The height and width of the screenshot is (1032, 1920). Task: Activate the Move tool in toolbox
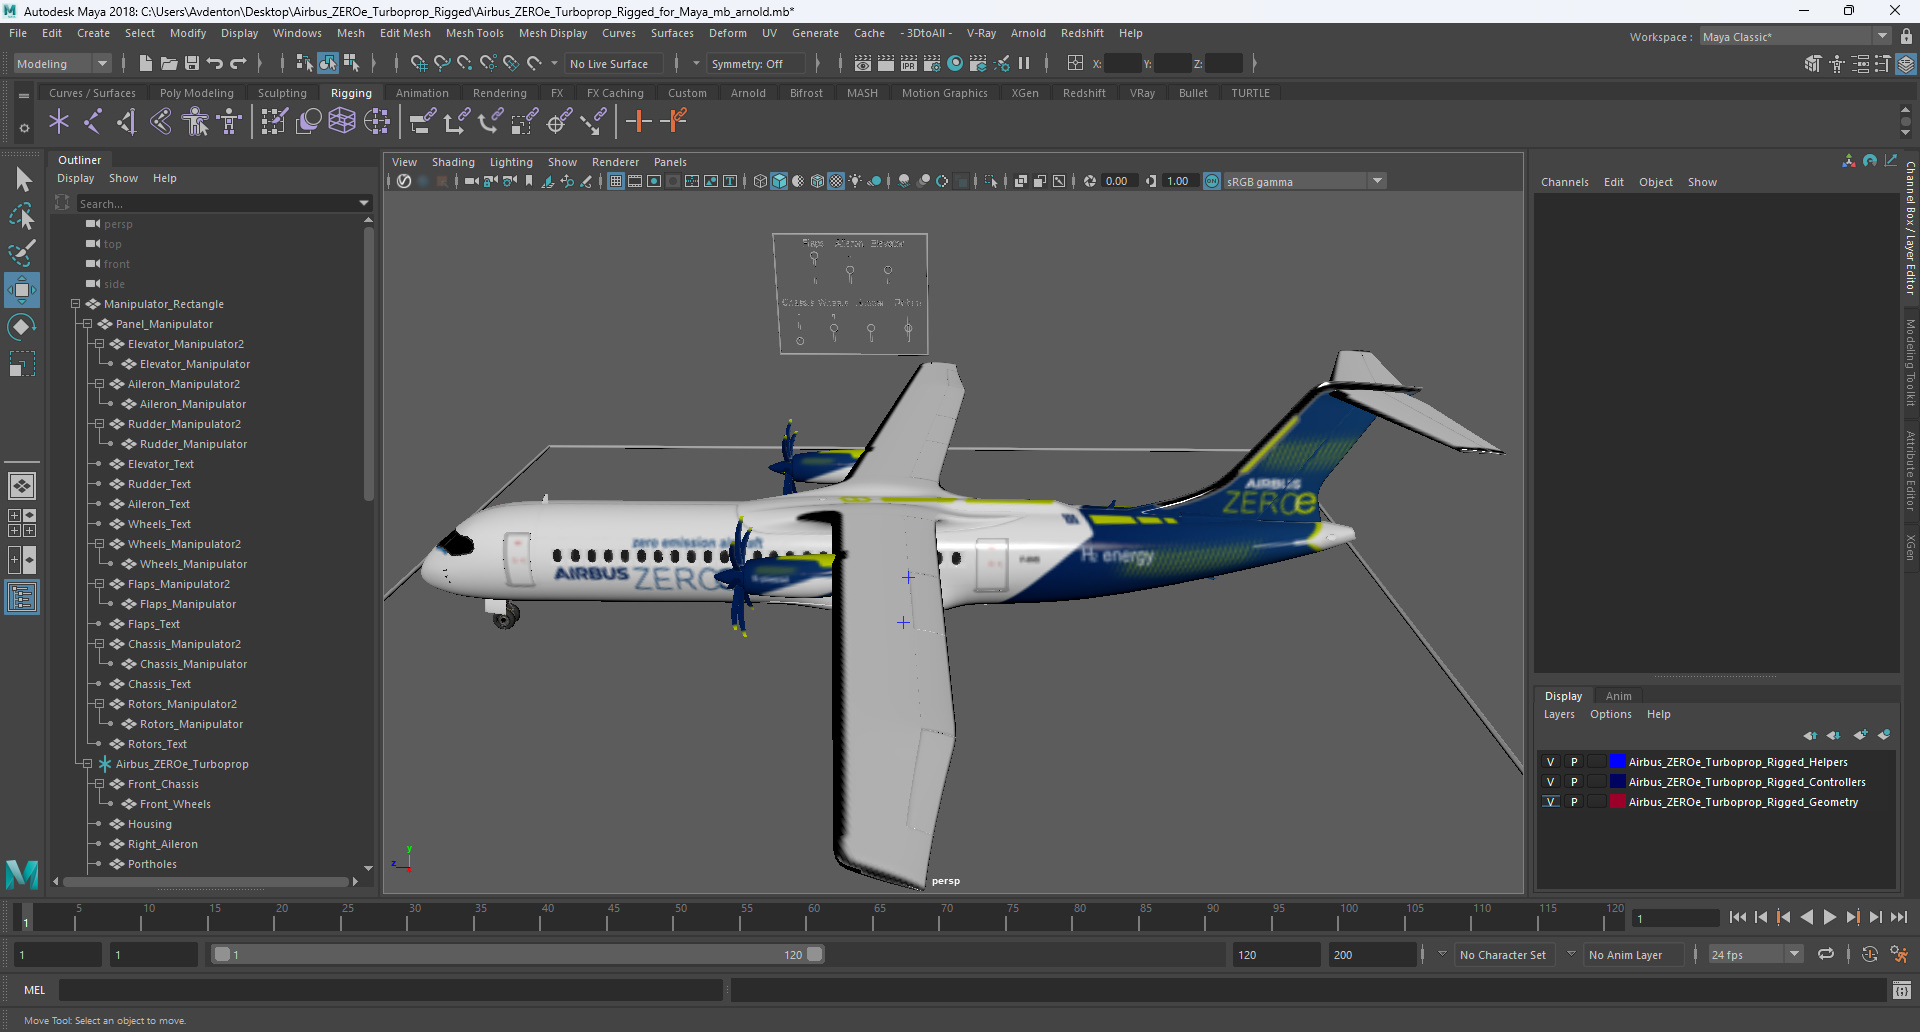click(x=22, y=290)
